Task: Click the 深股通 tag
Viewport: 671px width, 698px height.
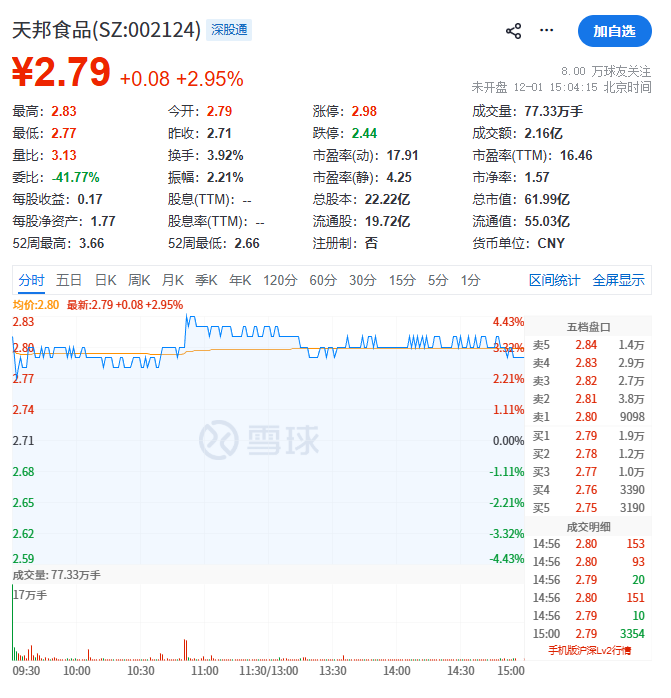Action: (x=229, y=30)
